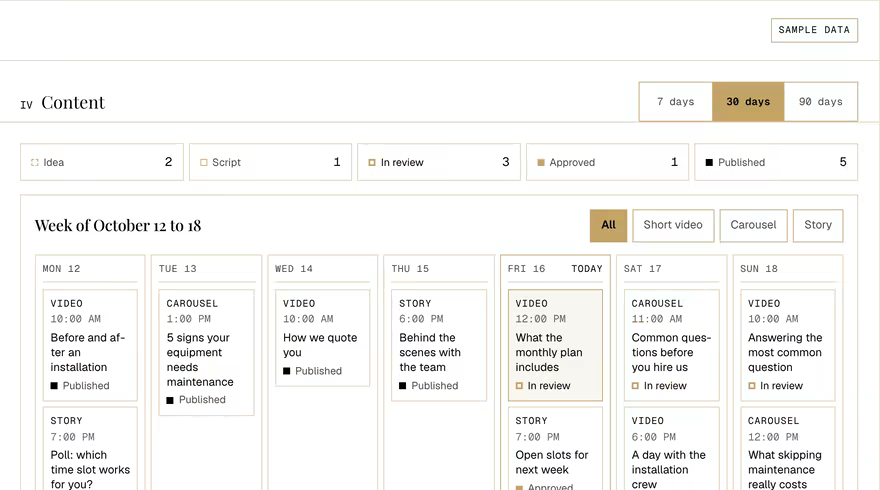
Task: Click Published icon on 'Behind the scenes' card
Action: click(402, 386)
